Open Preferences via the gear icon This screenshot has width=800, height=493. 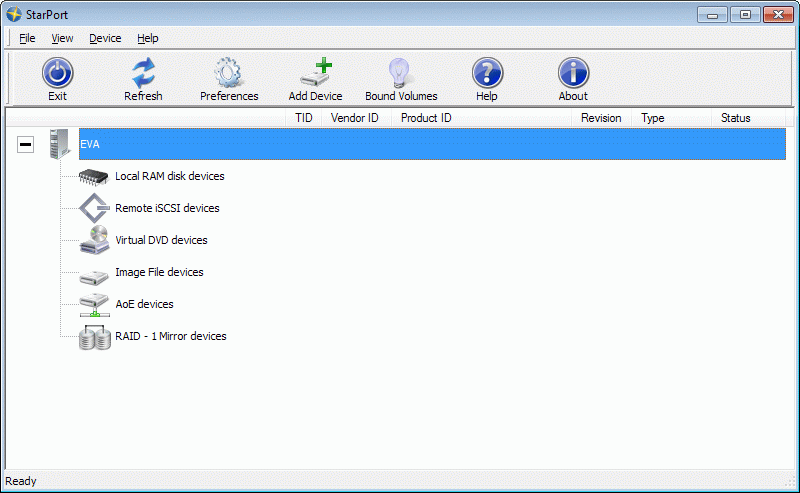tap(228, 72)
